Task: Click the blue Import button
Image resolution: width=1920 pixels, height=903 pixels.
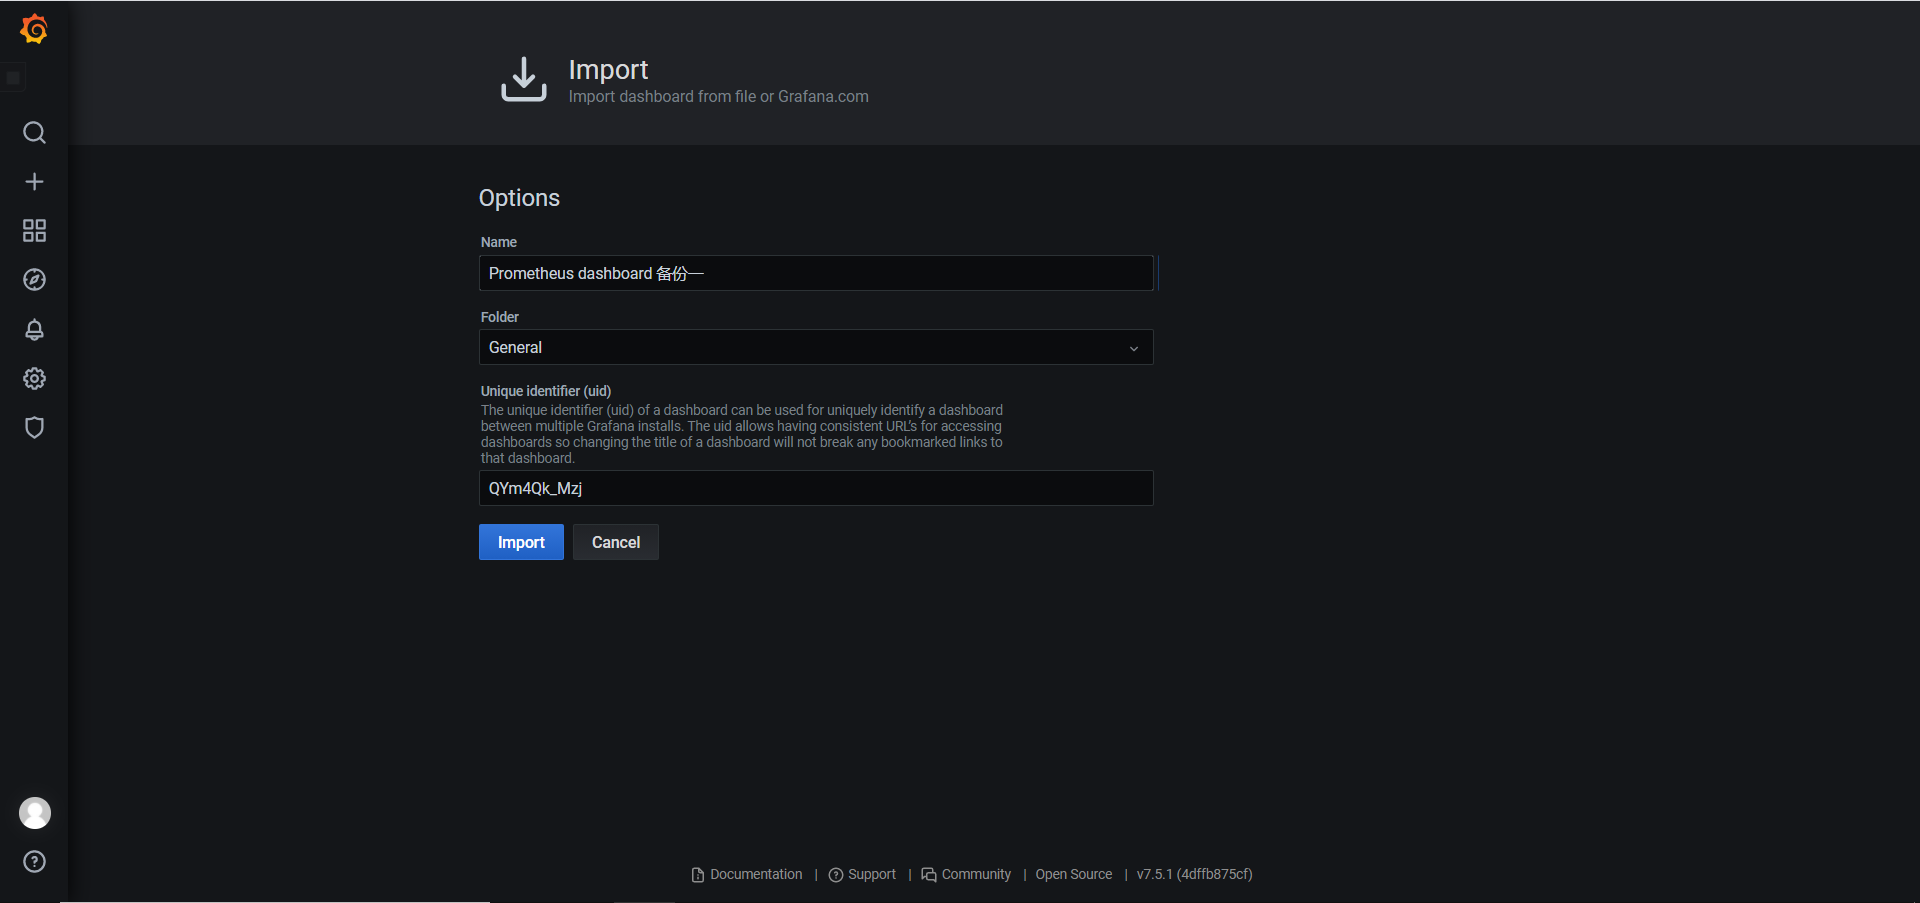Action: coord(521,542)
